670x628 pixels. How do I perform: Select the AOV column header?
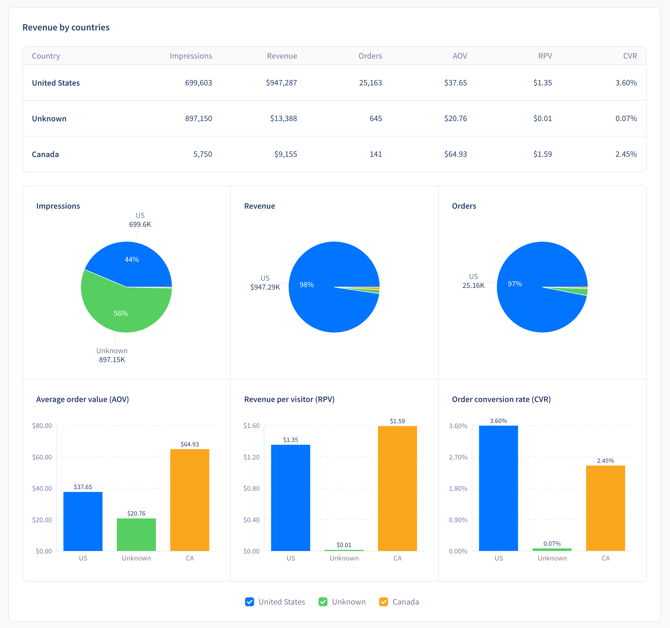click(x=460, y=56)
